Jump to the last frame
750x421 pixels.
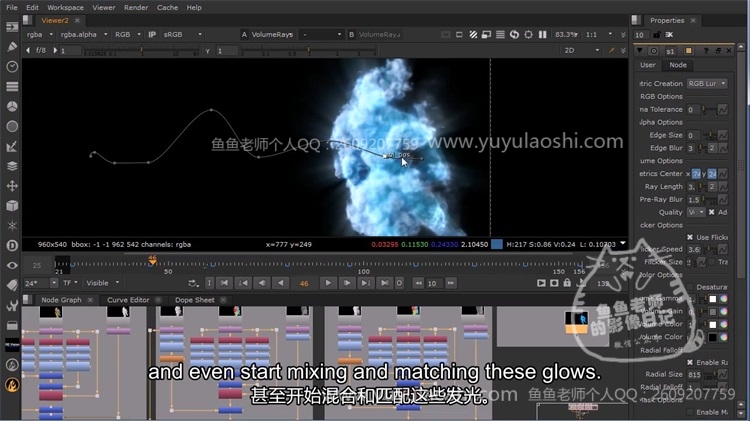click(x=384, y=283)
